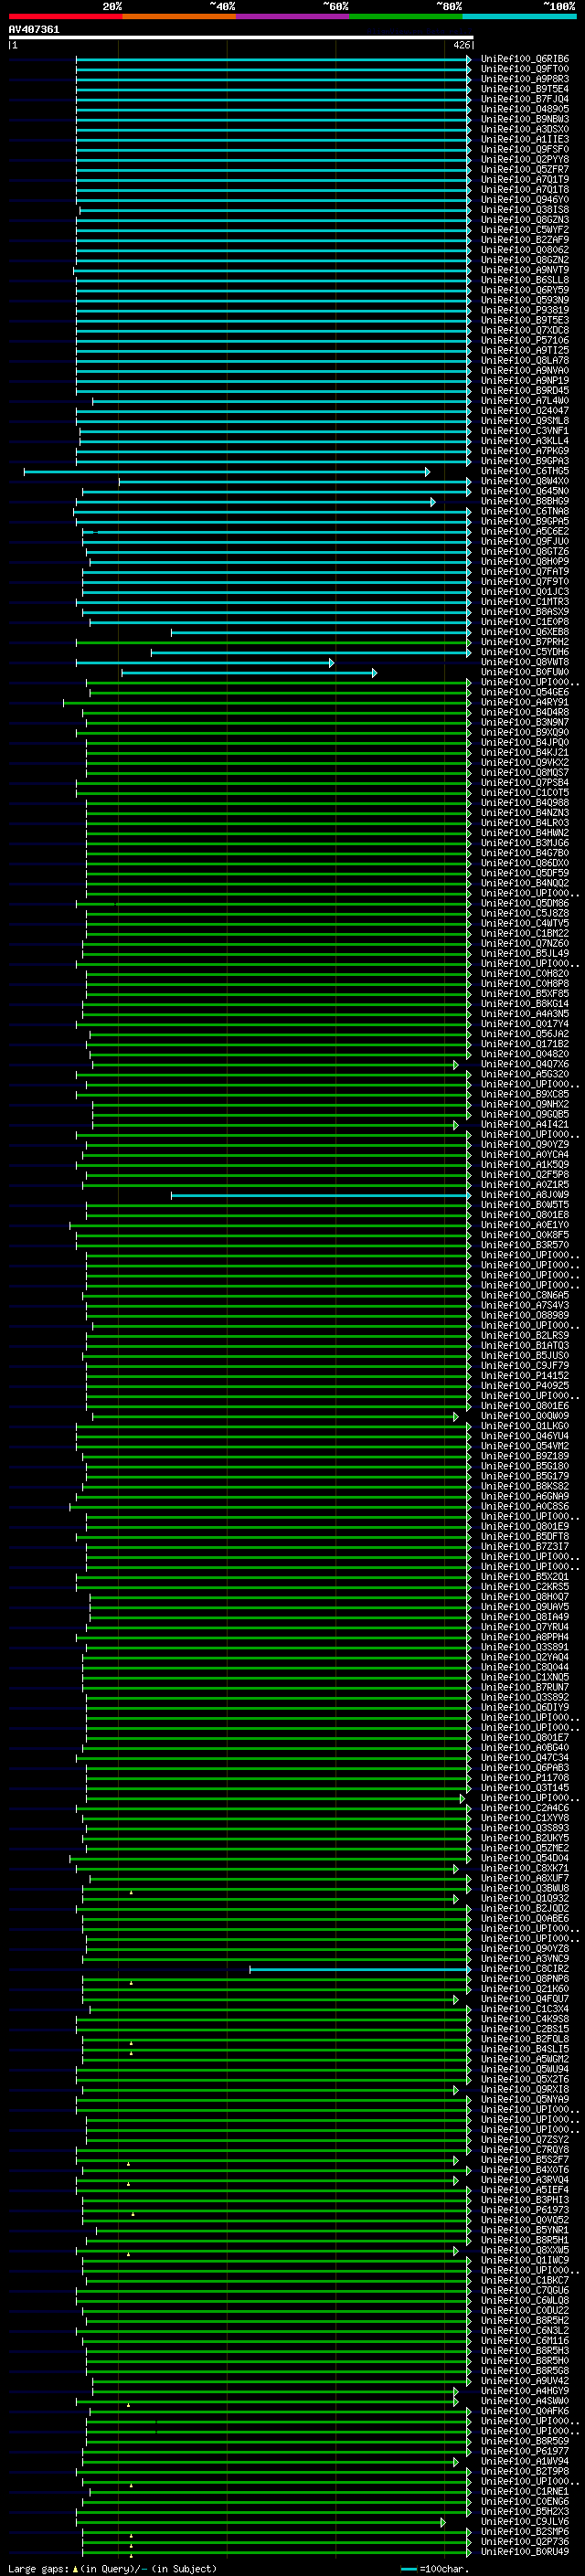
Task: Select hit label UniRef100_P14152
Action: [x=524, y=1376]
